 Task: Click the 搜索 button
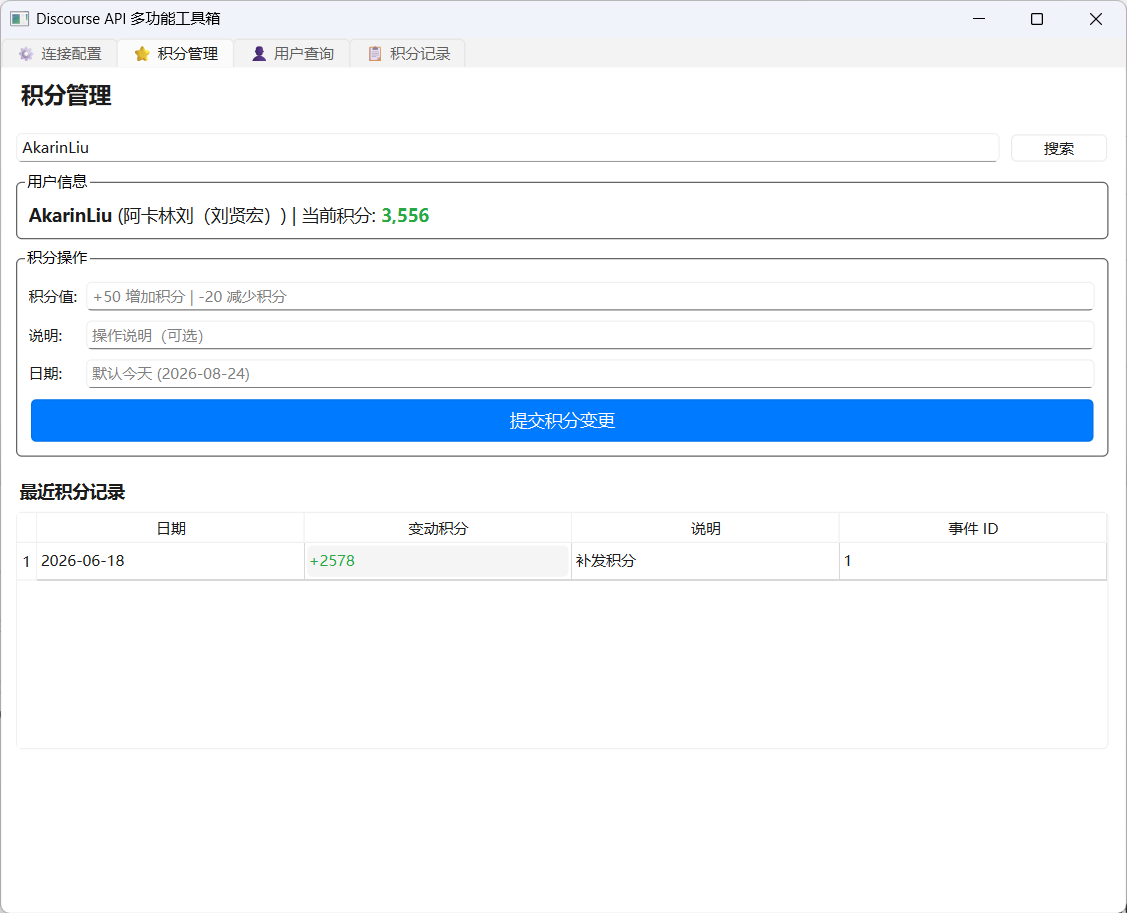pos(1059,148)
